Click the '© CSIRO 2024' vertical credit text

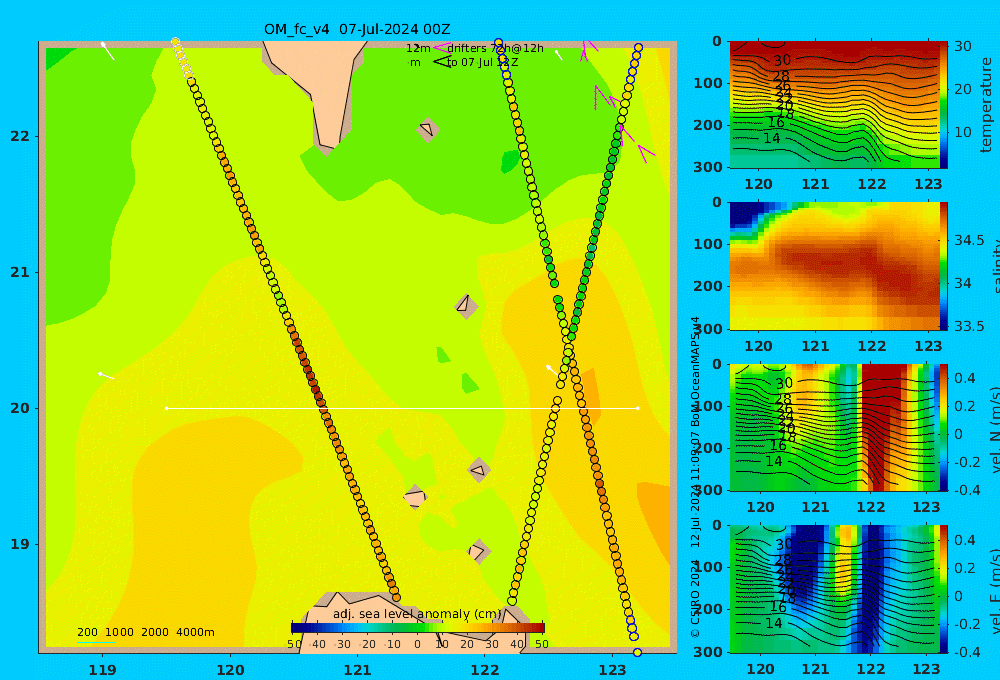[695, 598]
